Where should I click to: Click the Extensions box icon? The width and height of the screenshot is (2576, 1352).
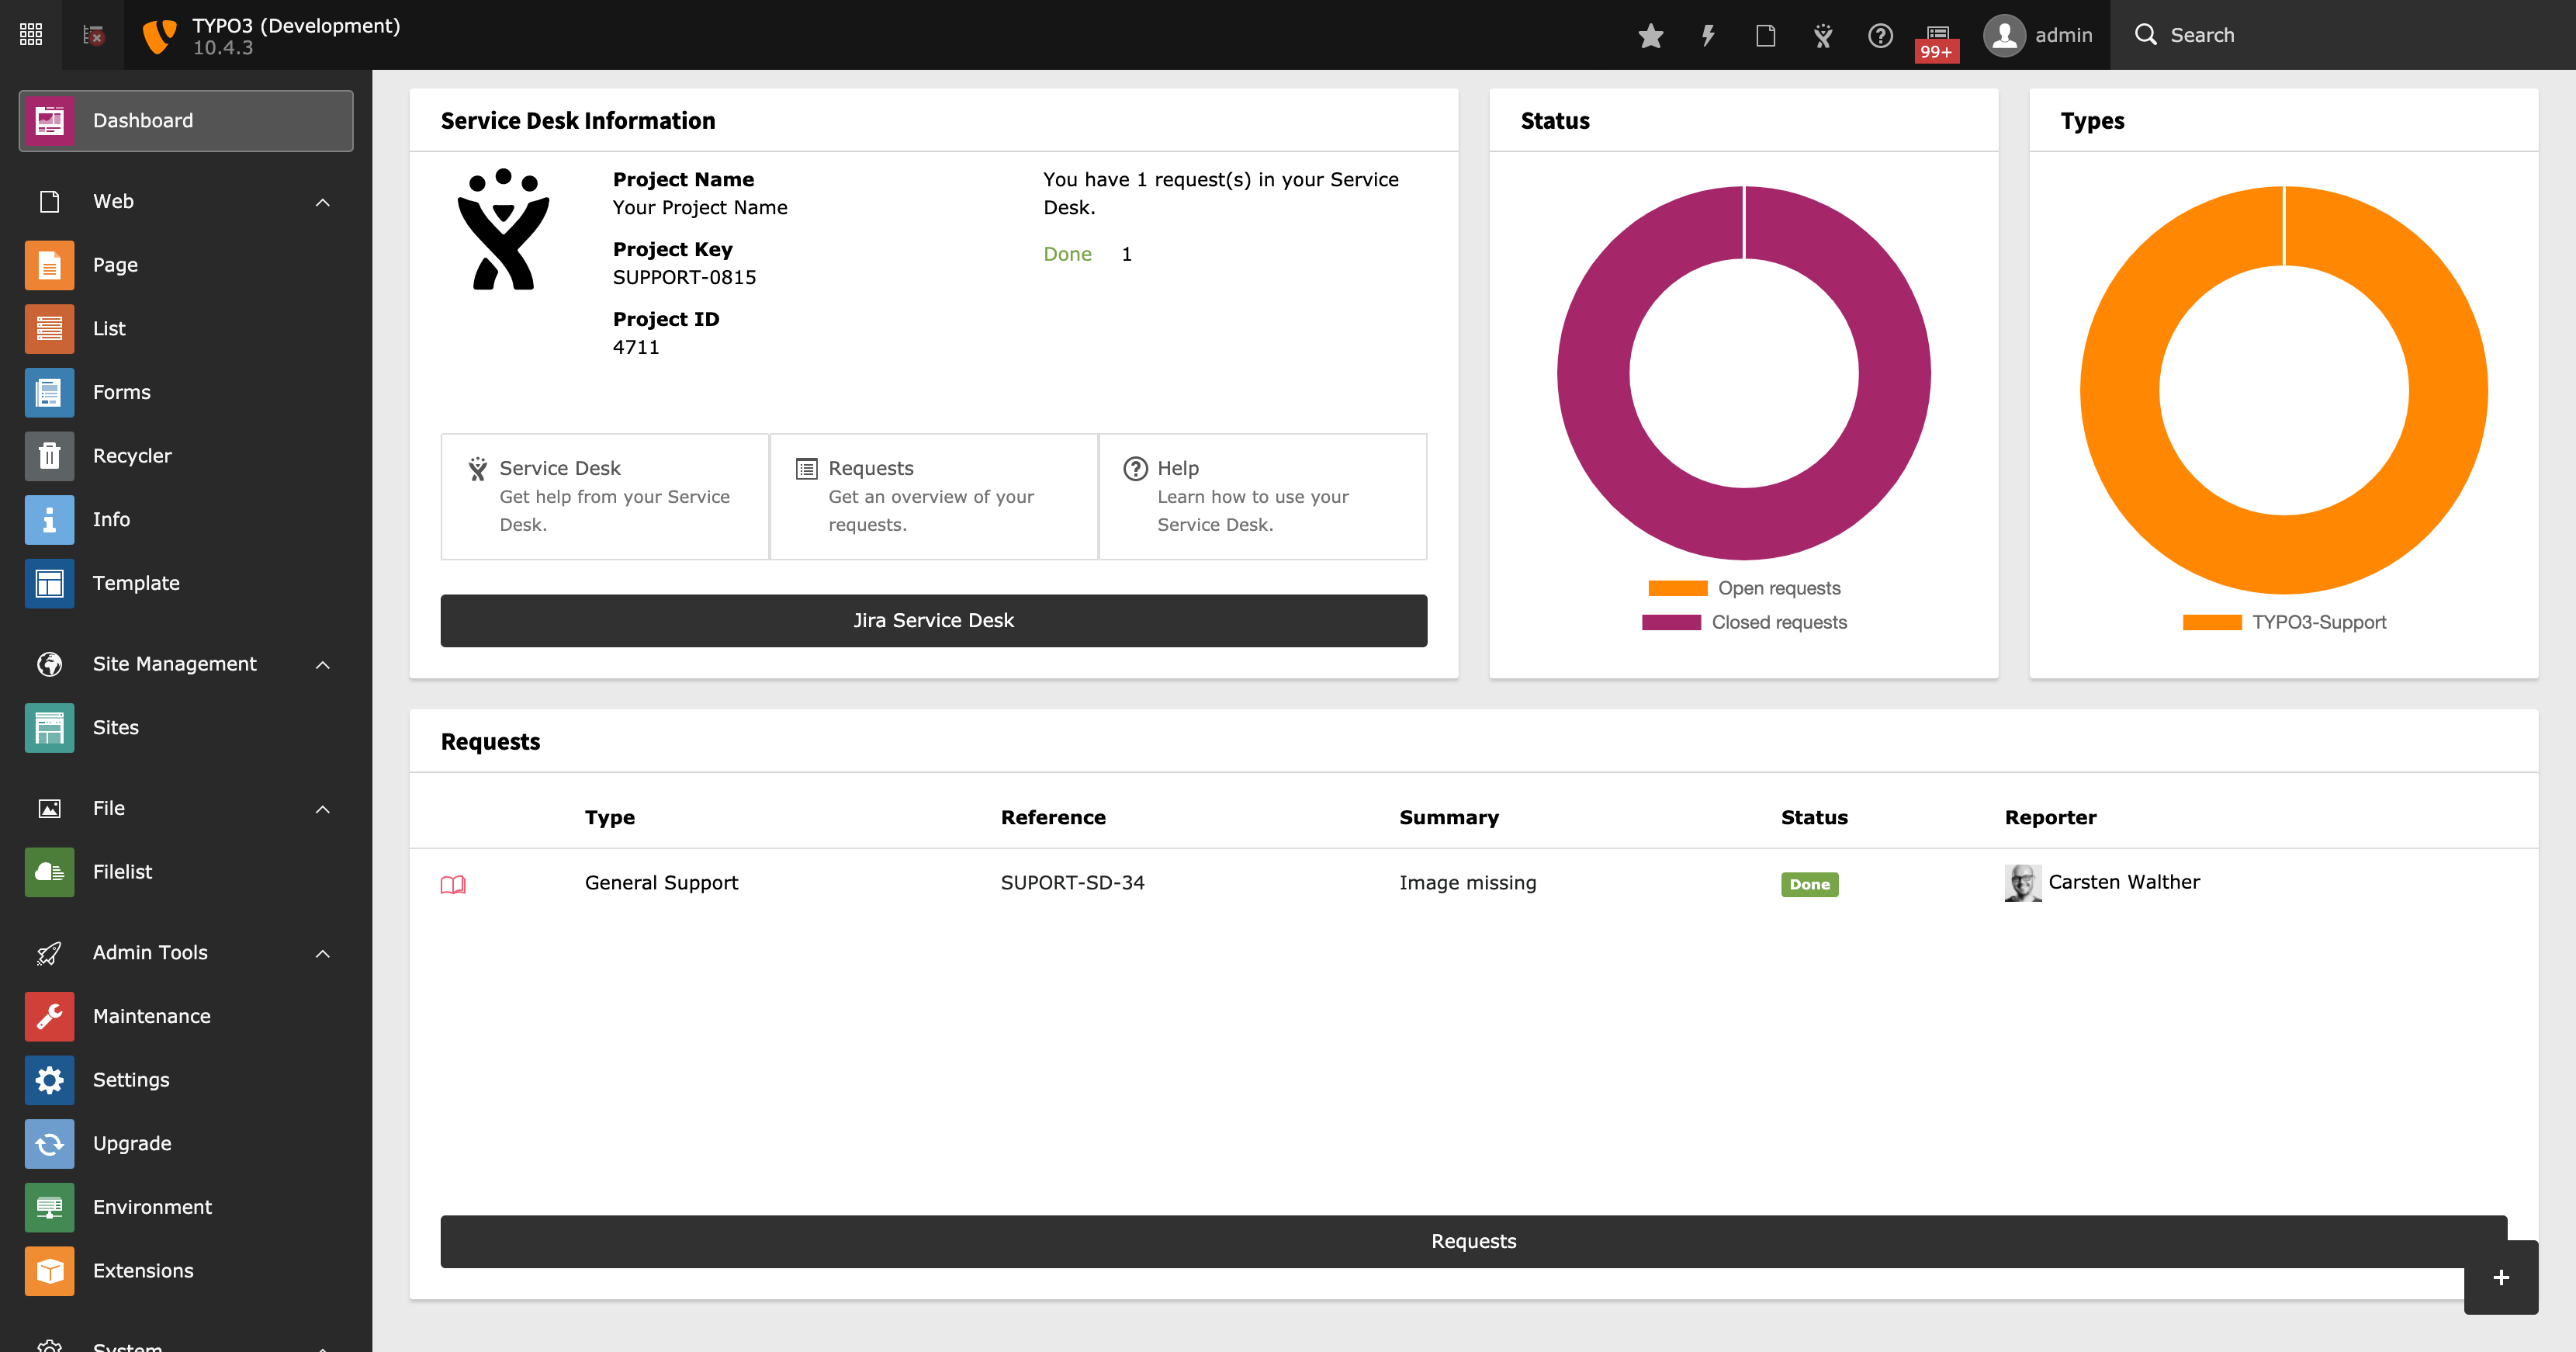point(49,1271)
